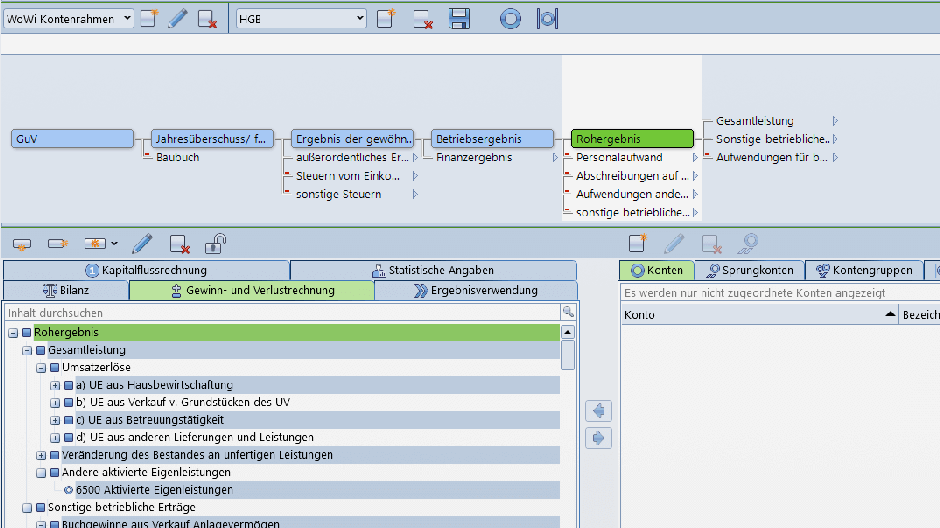Select Konten tab

point(656,270)
